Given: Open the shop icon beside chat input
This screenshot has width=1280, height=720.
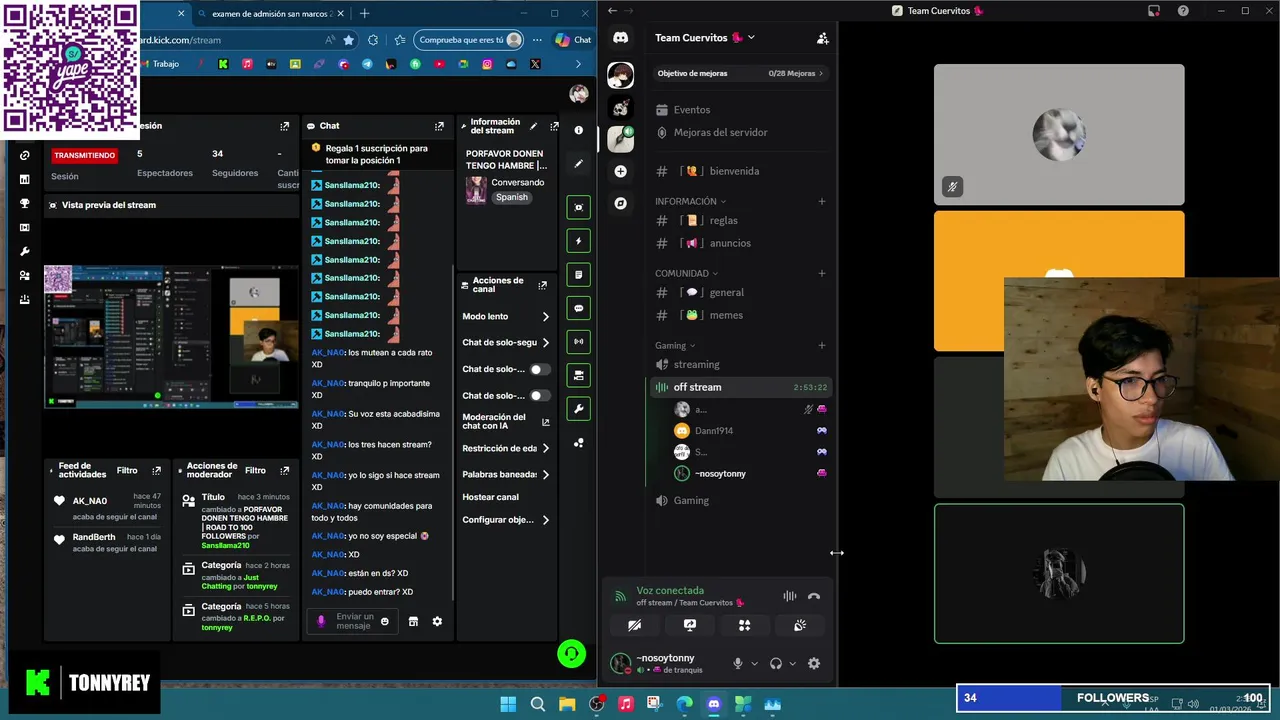Looking at the screenshot, I should point(413,622).
